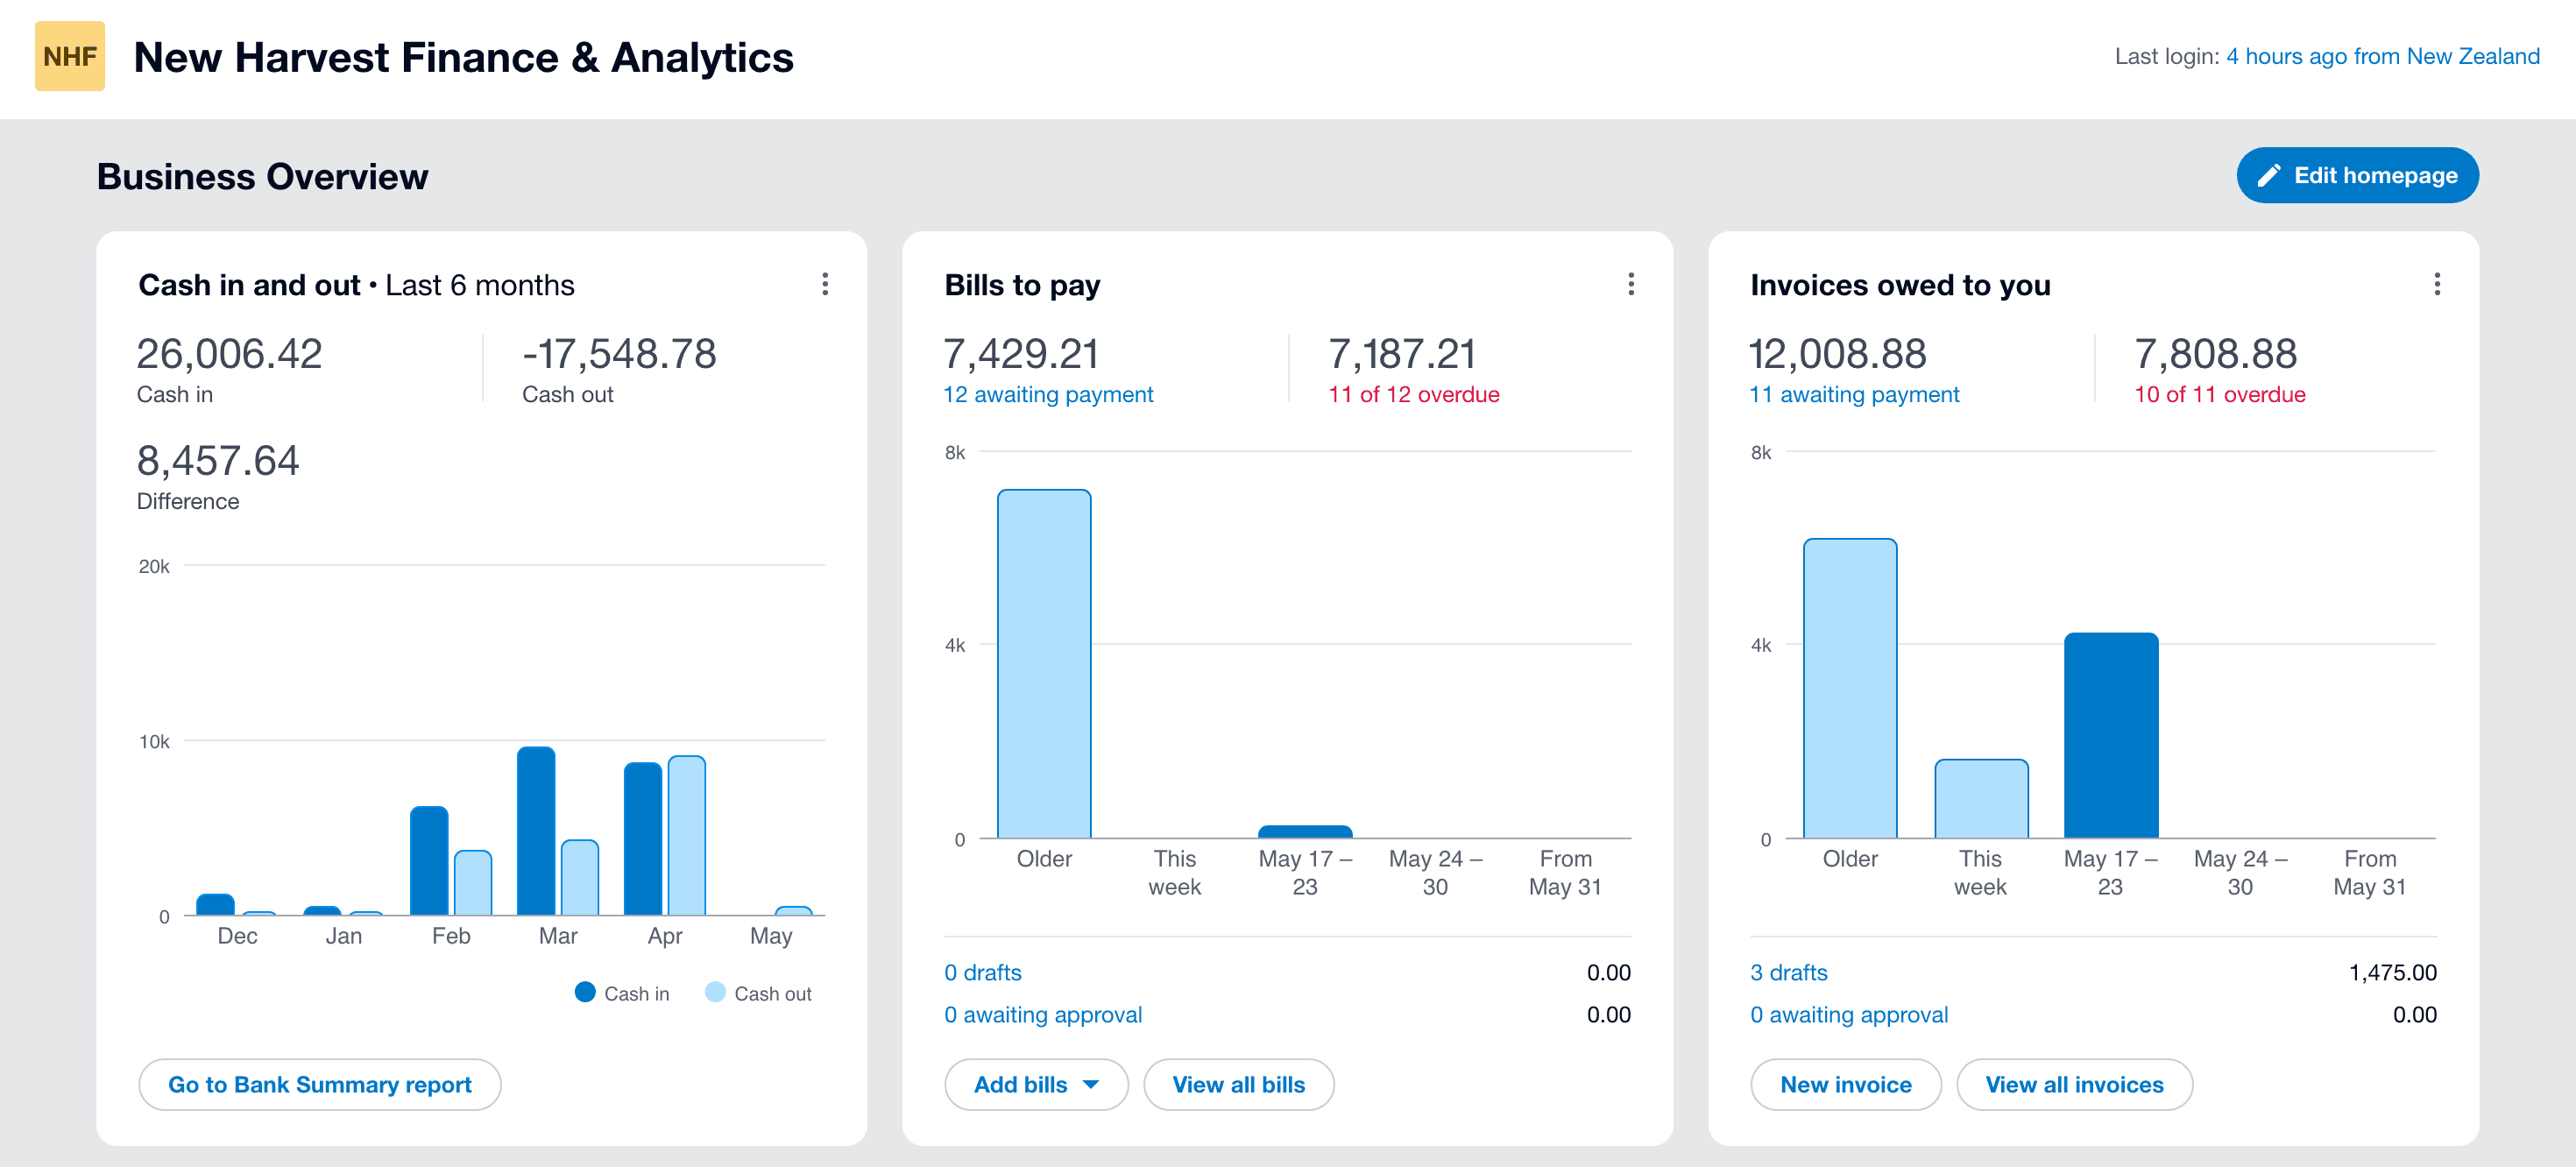Screen dimensions: 2576x1167
Task: Click New Harvest Finance & Analytics title
Action: 463,57
